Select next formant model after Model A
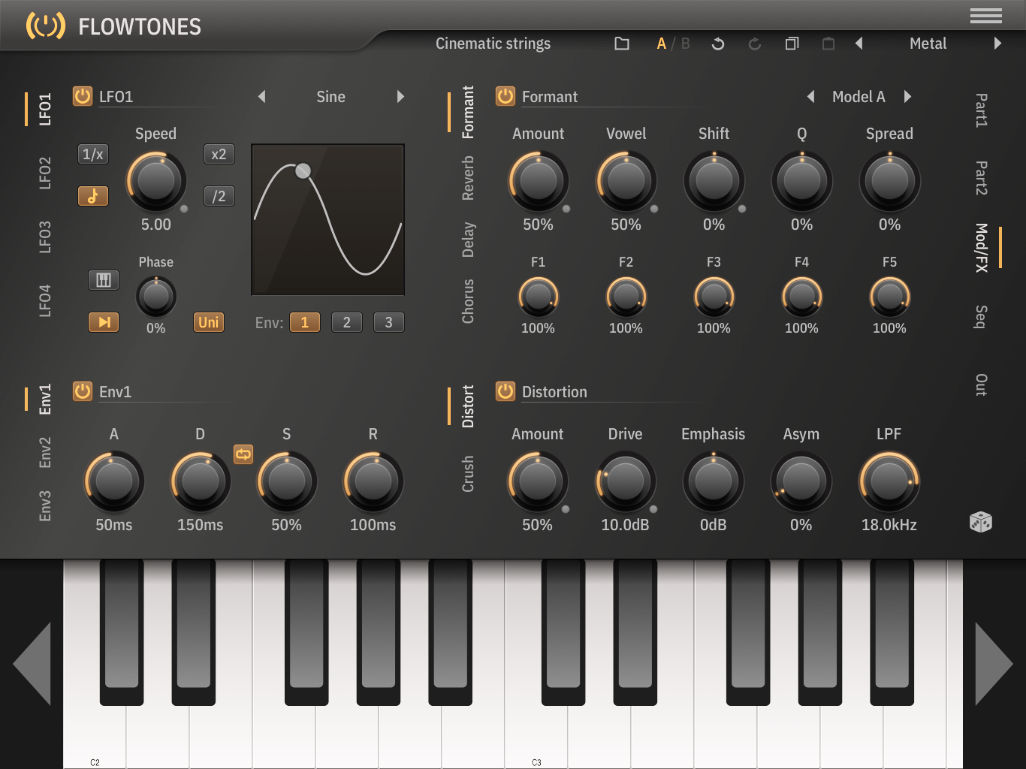1026x769 pixels. click(908, 97)
